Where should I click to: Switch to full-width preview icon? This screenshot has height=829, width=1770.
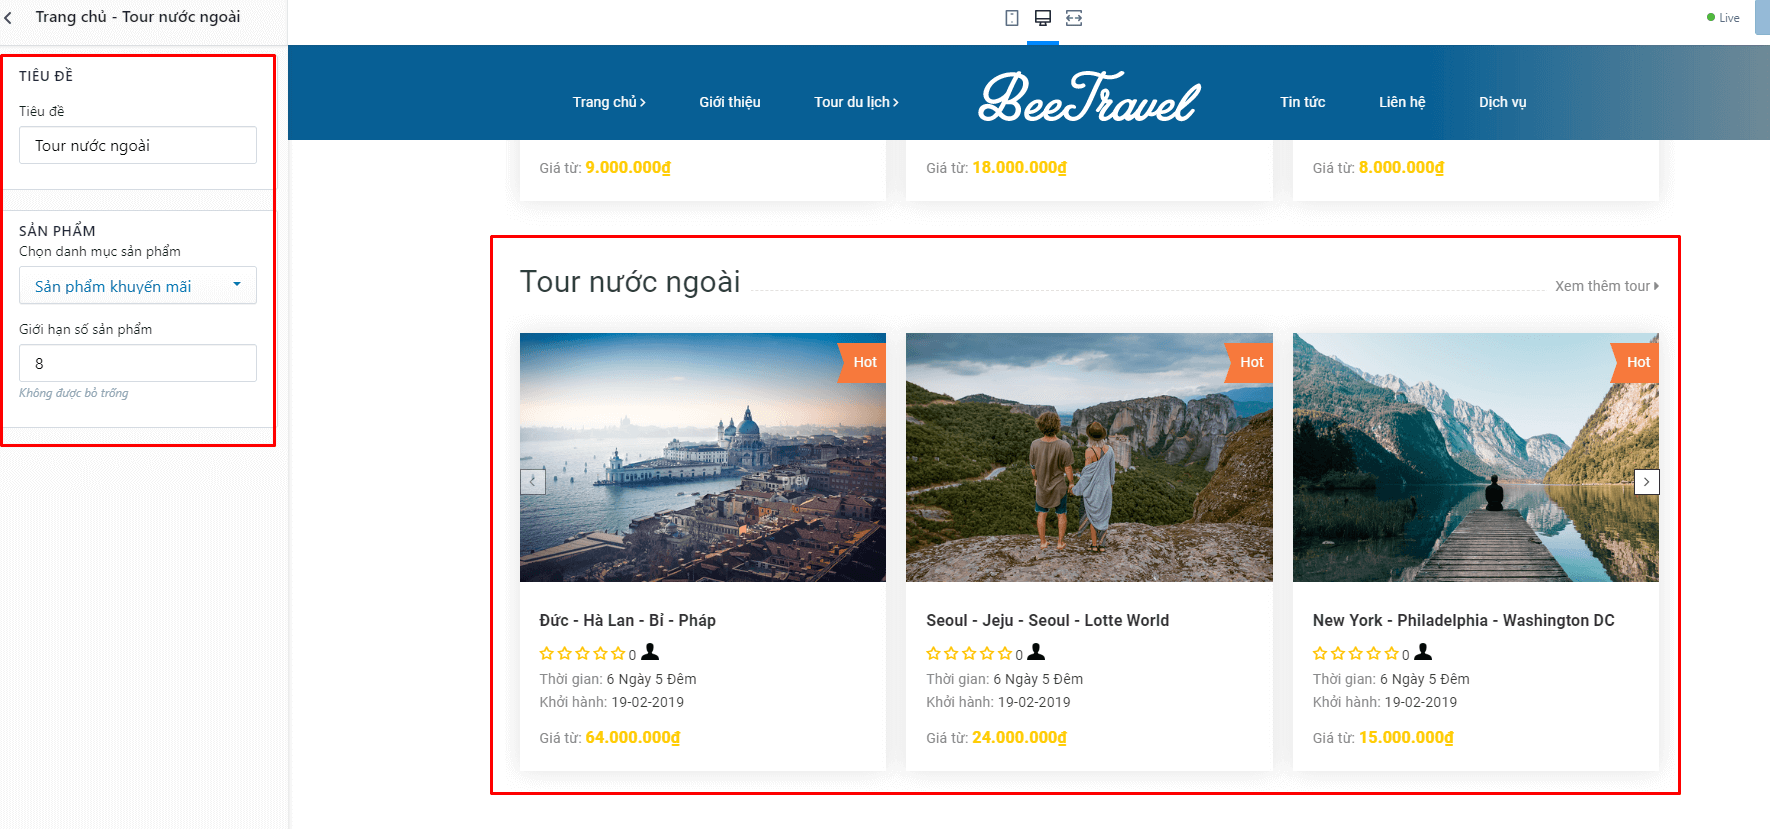(1074, 18)
